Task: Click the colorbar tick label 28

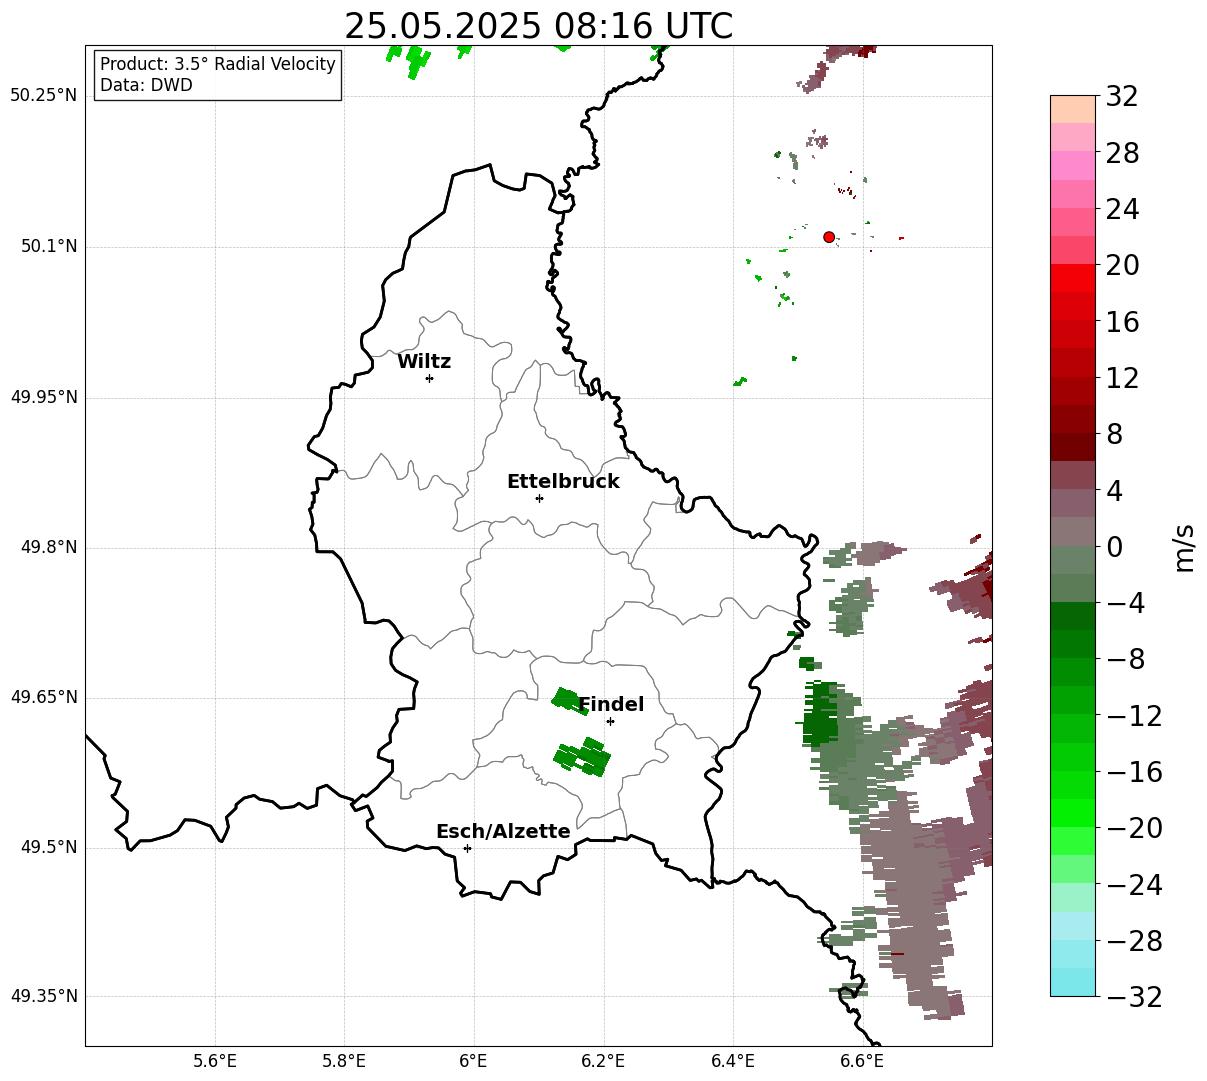Action: pyautogui.click(x=1122, y=154)
